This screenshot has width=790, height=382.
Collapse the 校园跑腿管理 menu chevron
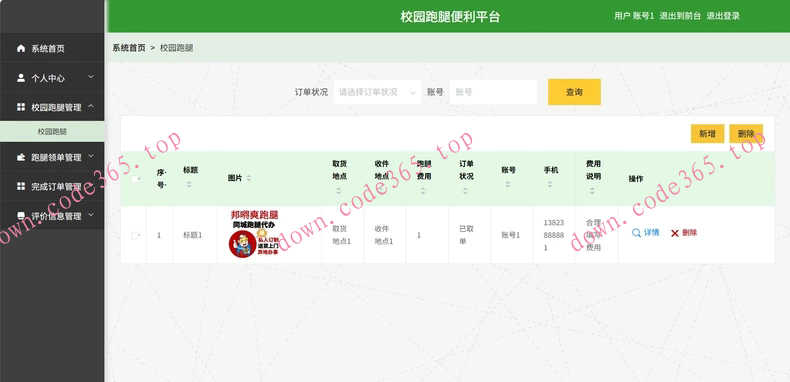tap(91, 106)
